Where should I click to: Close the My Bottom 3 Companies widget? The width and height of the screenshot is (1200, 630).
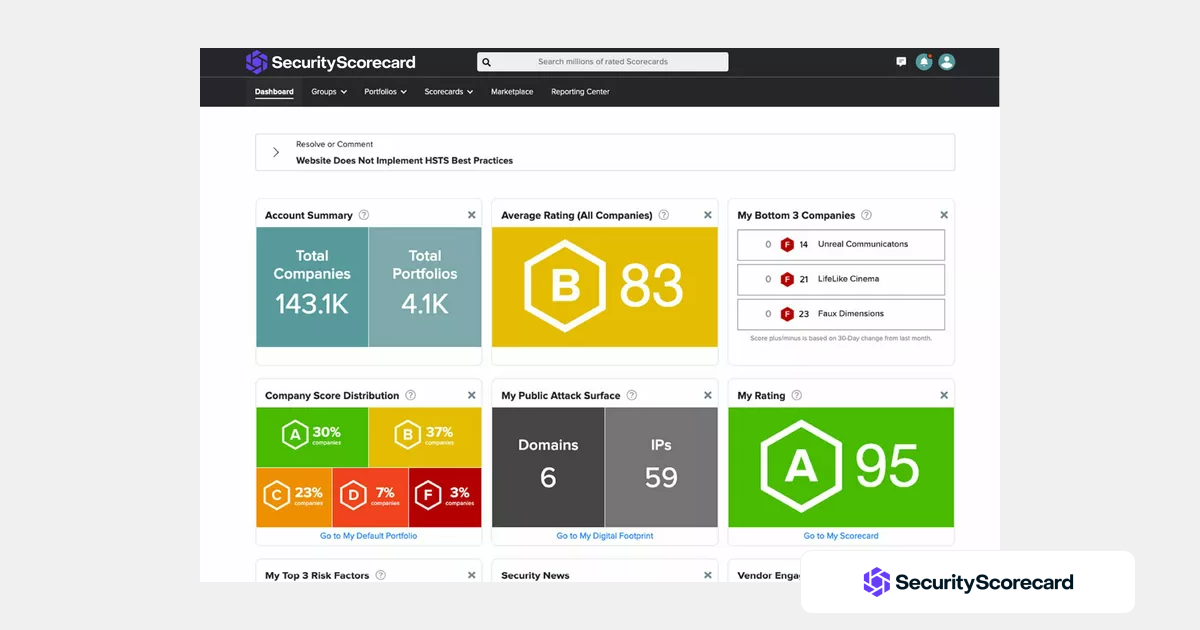pyautogui.click(x=944, y=215)
